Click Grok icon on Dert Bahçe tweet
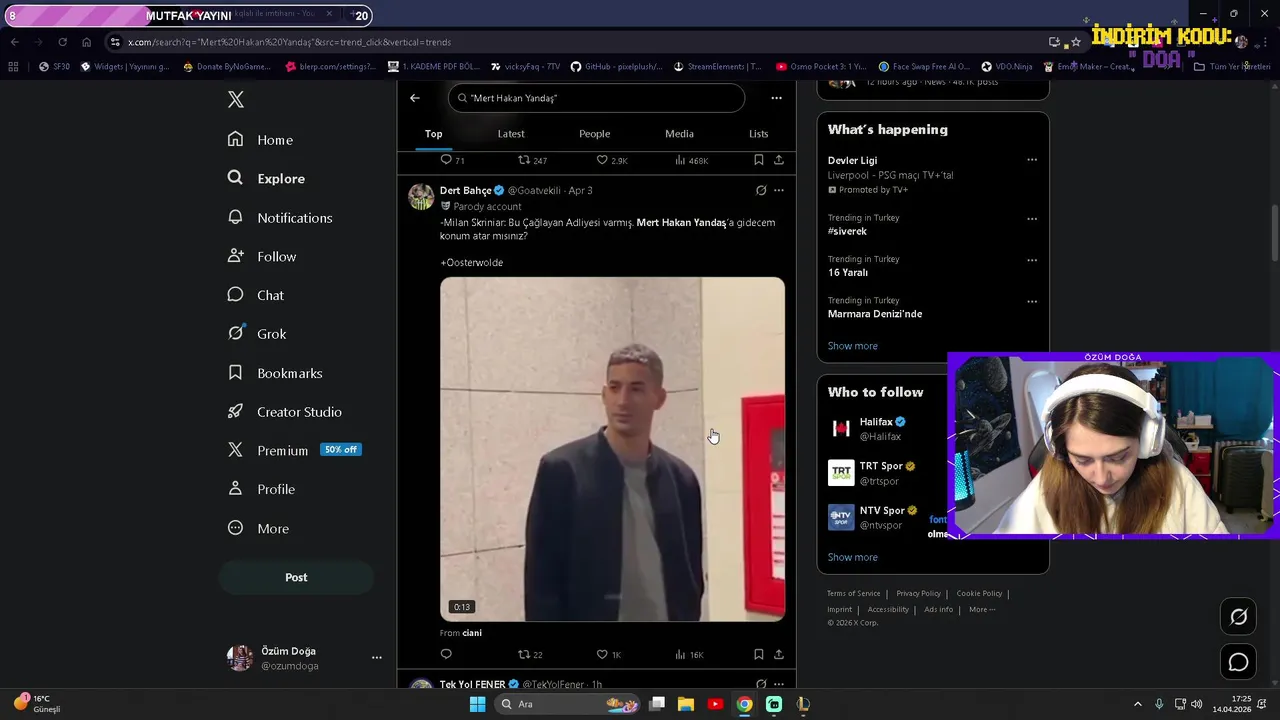The height and width of the screenshot is (720, 1280). click(761, 190)
